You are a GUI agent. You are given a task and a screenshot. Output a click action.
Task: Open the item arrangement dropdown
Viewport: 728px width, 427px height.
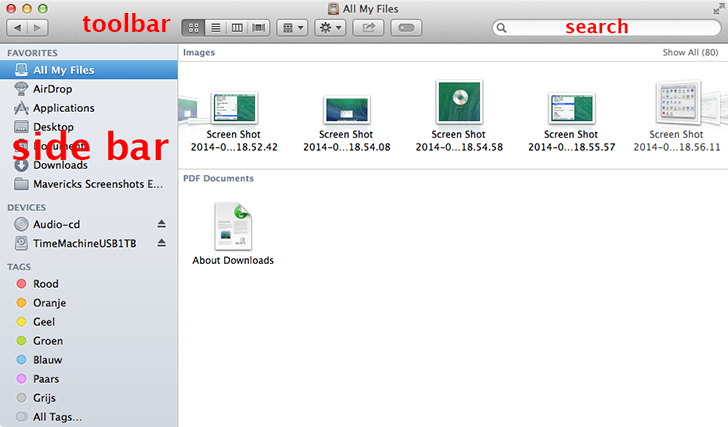[292, 28]
